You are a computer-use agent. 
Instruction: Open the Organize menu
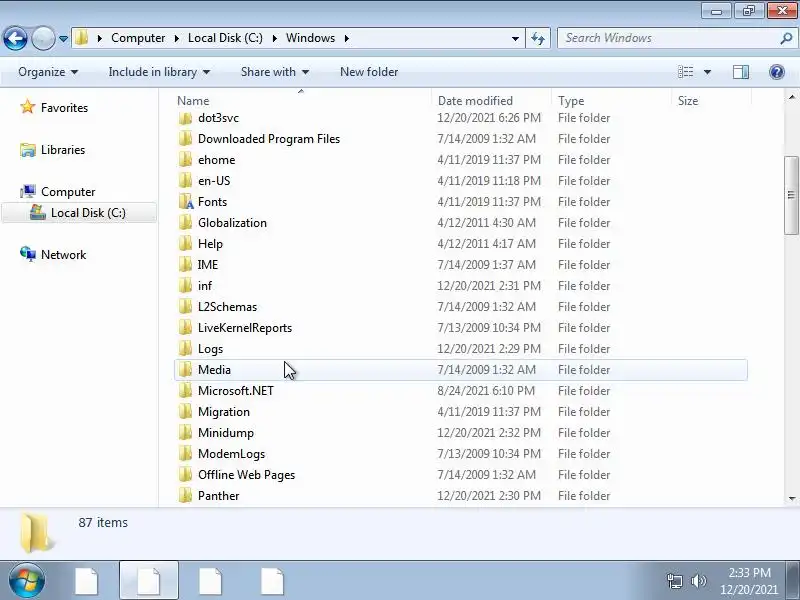click(x=48, y=72)
